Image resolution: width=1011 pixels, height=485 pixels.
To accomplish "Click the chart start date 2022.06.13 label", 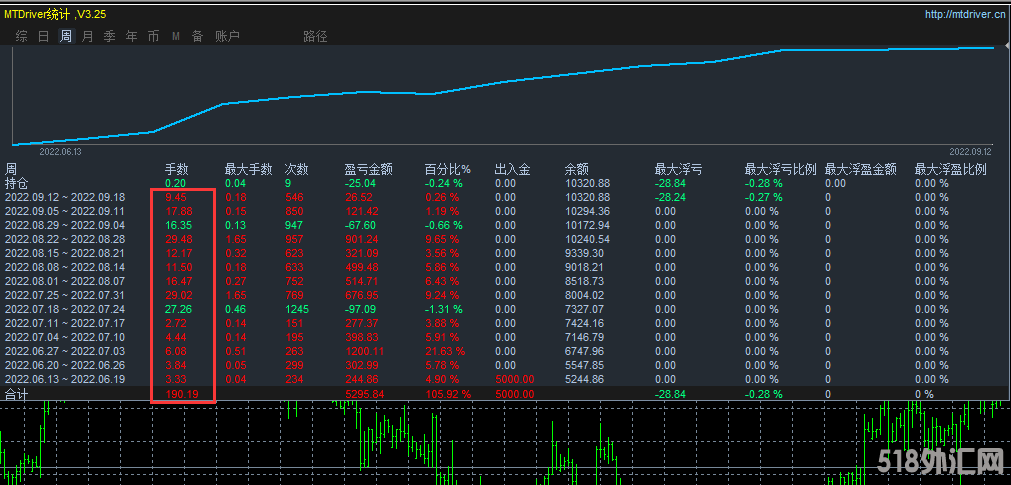I will tap(61, 152).
